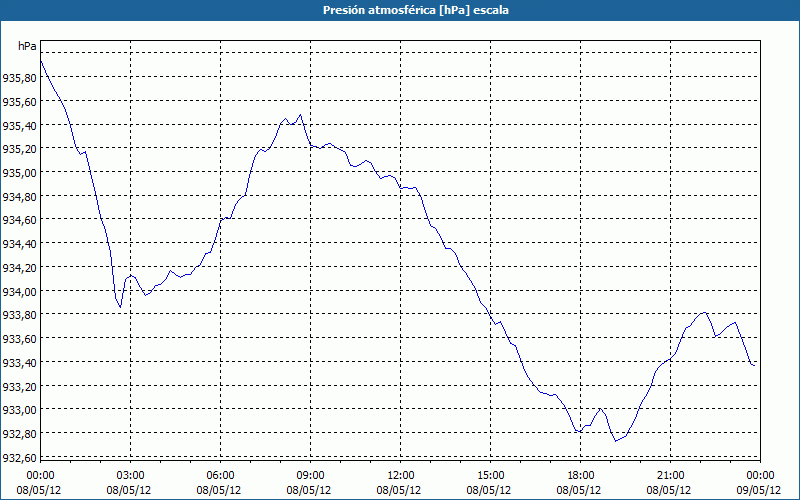800x500 pixels.
Task: Click the 935,40 y-axis value
Action: click(19, 126)
